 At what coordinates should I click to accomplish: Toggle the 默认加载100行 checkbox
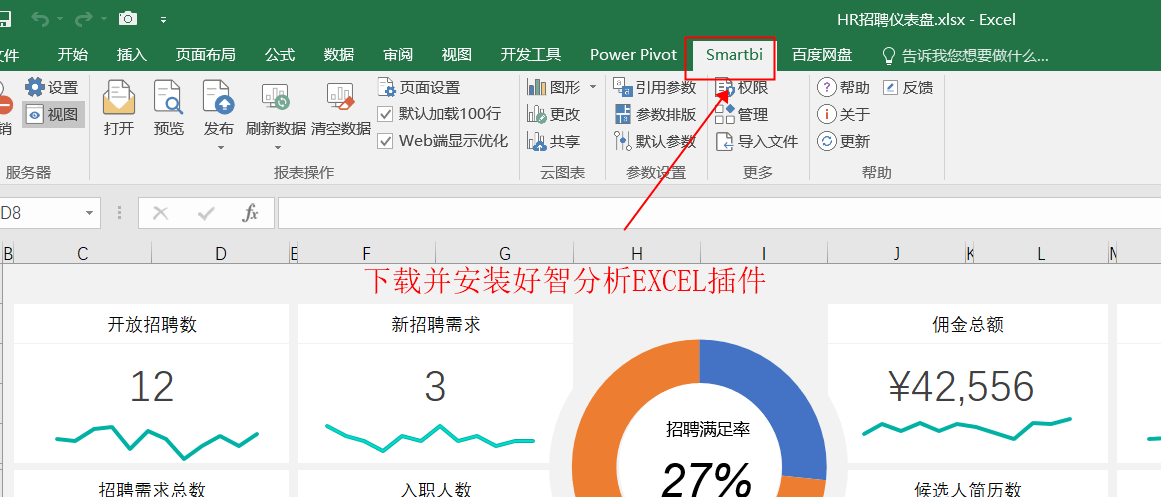tap(385, 114)
